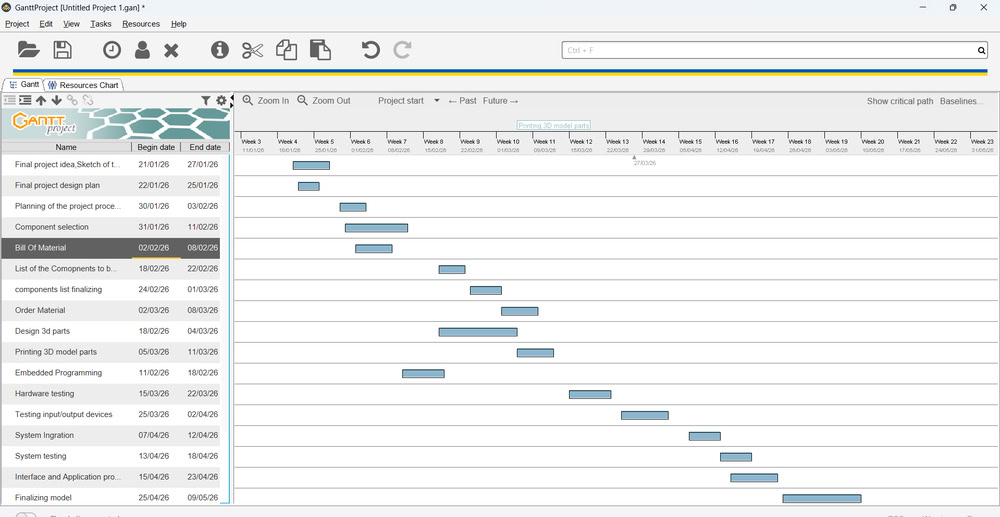The height and width of the screenshot is (517, 1000).
Task: Select 'Printing 3D model parts' task row
Action: [x=111, y=352]
